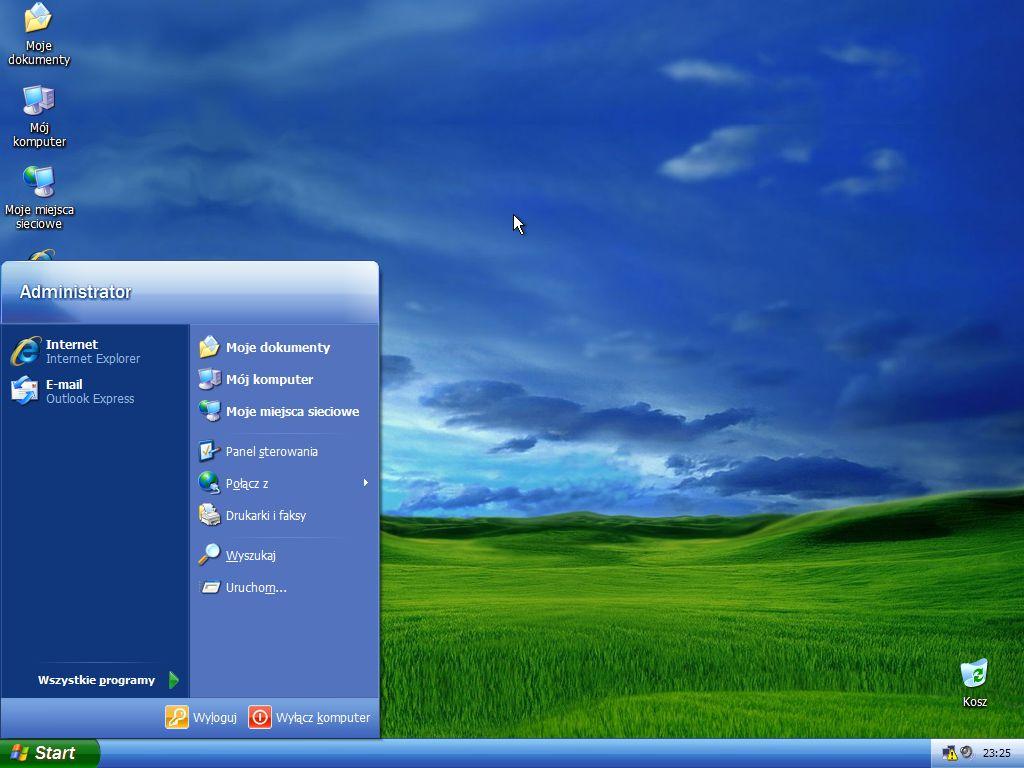Viewport: 1024px width, 768px height.
Task: Choose Mój komputer in the Start menu
Action: 284,379
